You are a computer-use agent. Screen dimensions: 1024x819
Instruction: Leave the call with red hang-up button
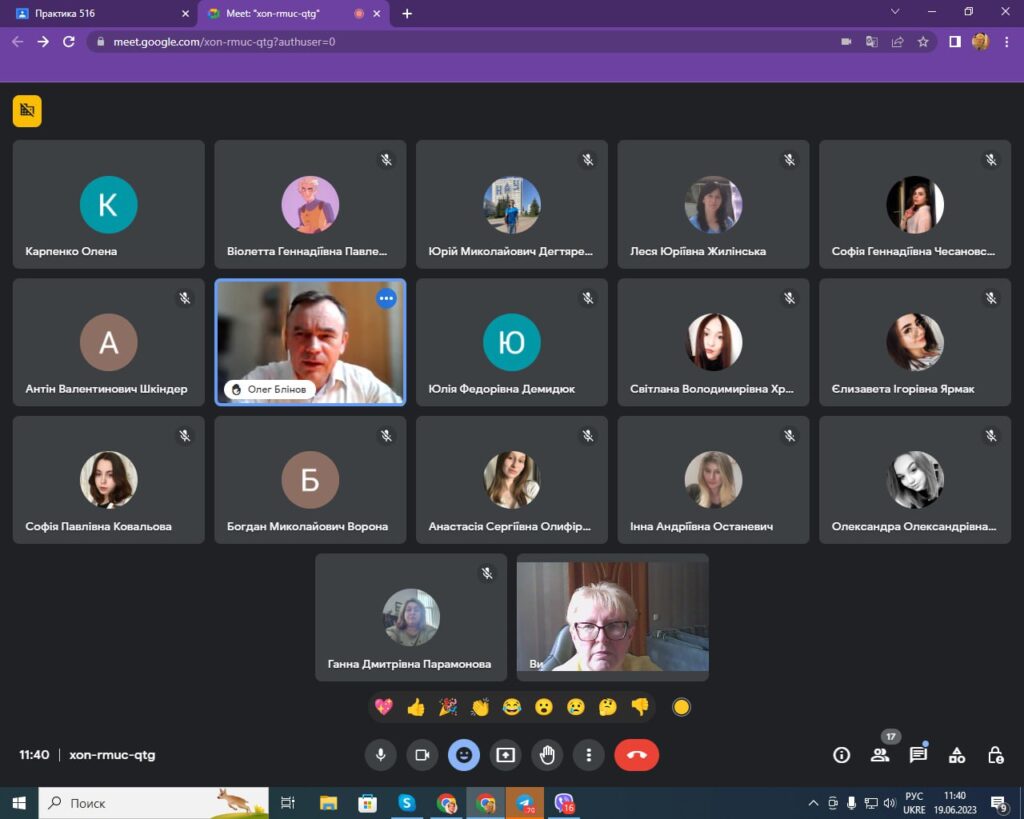(636, 755)
